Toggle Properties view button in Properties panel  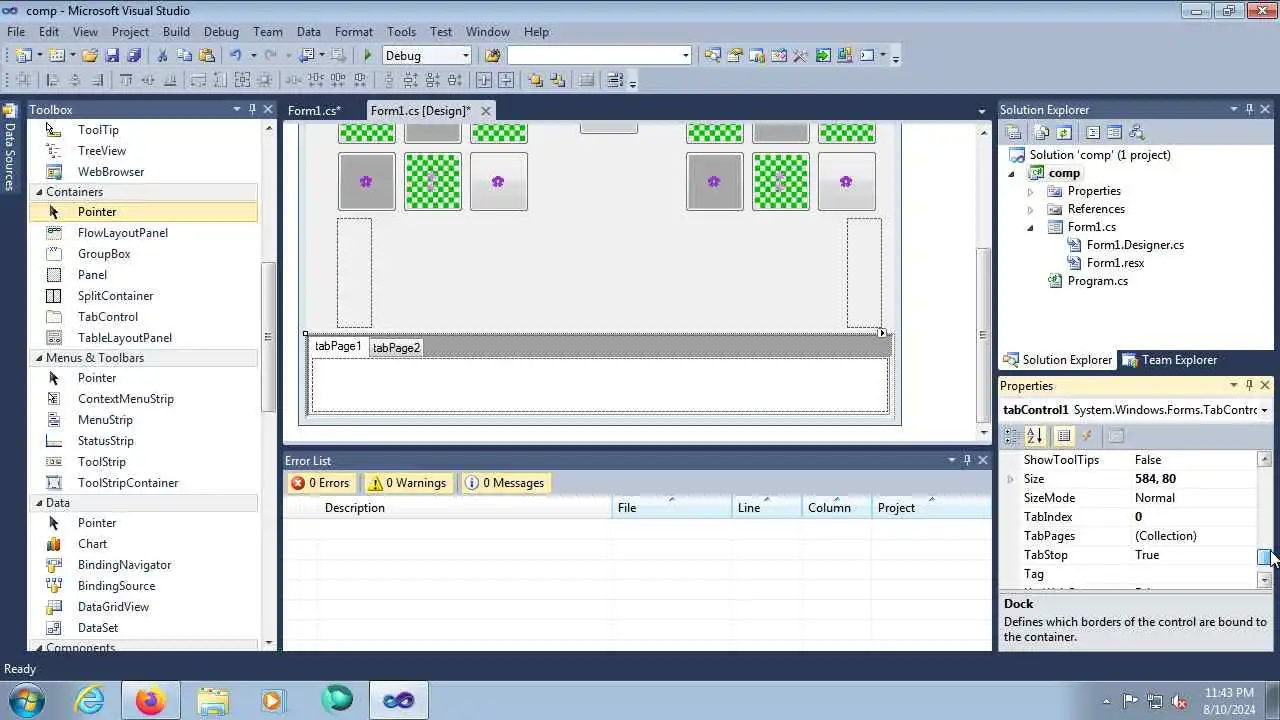[x=1064, y=436]
